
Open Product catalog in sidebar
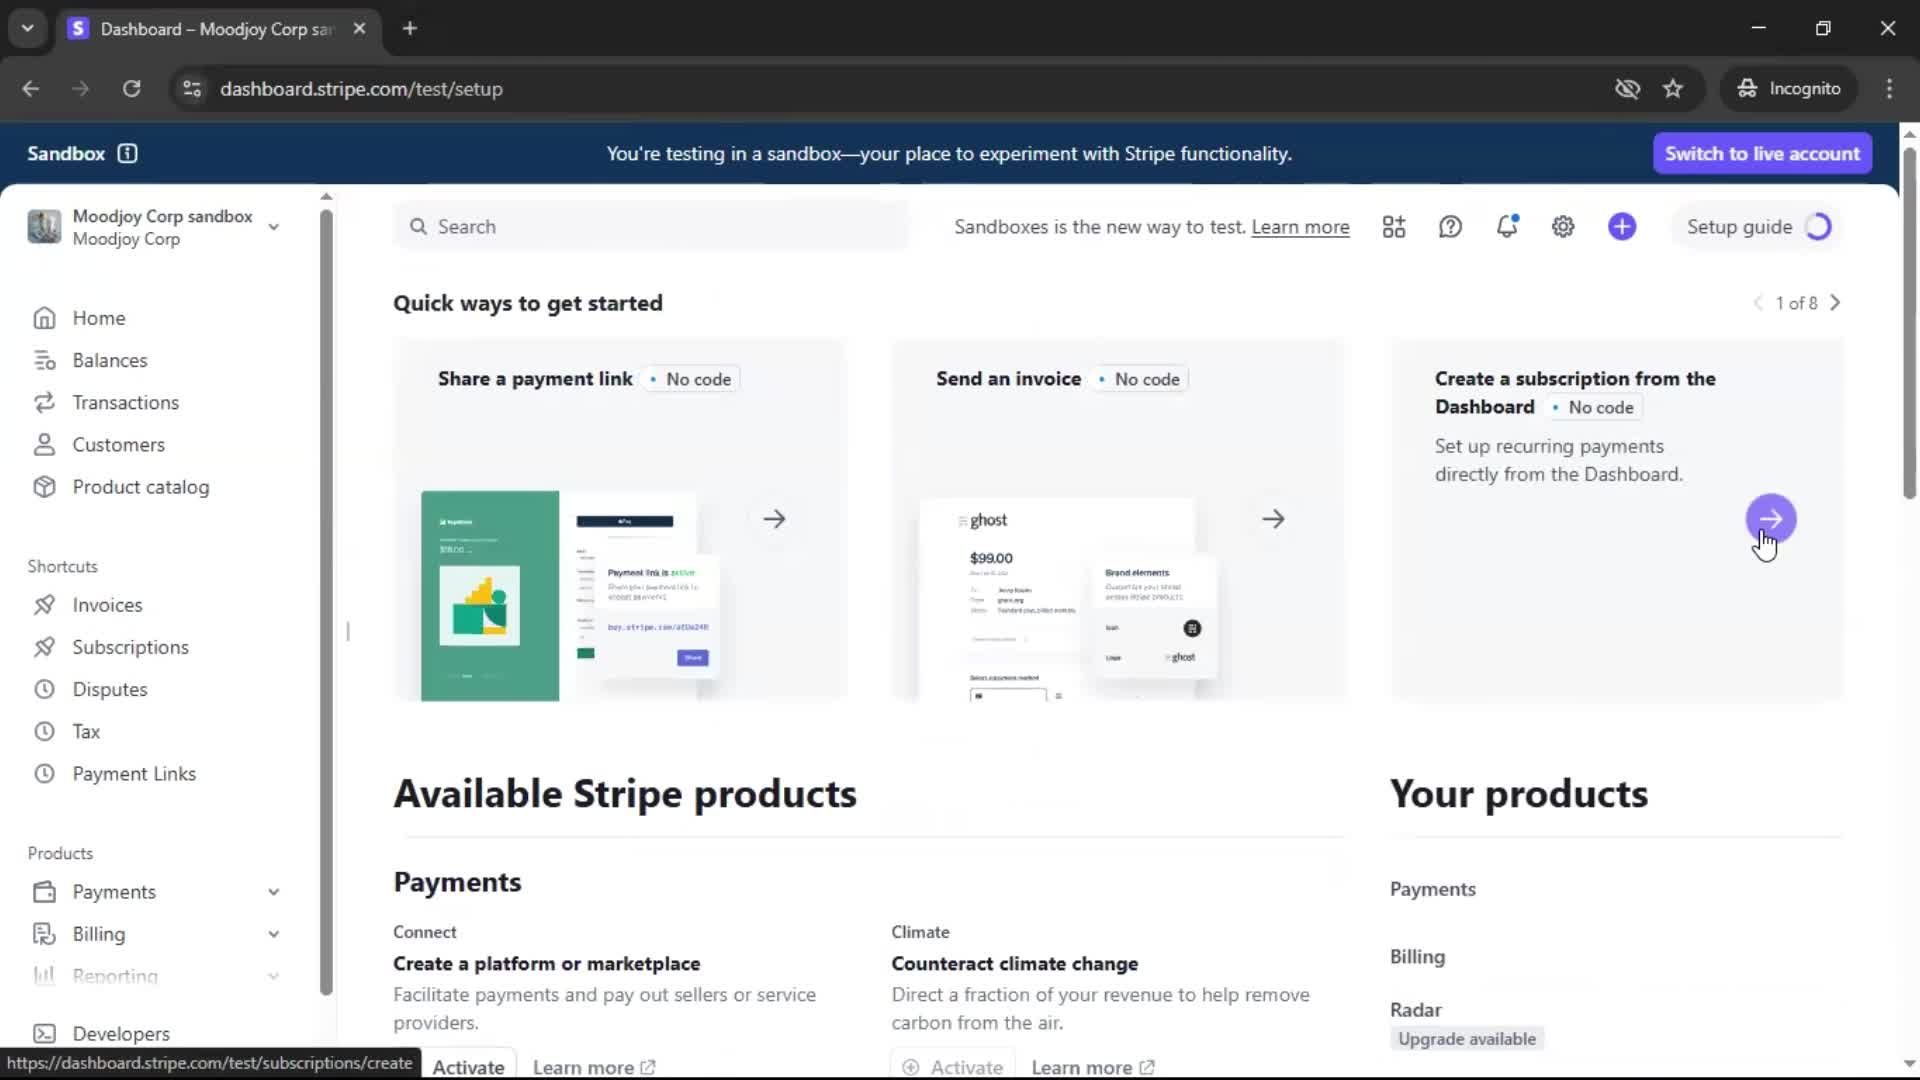tap(140, 487)
